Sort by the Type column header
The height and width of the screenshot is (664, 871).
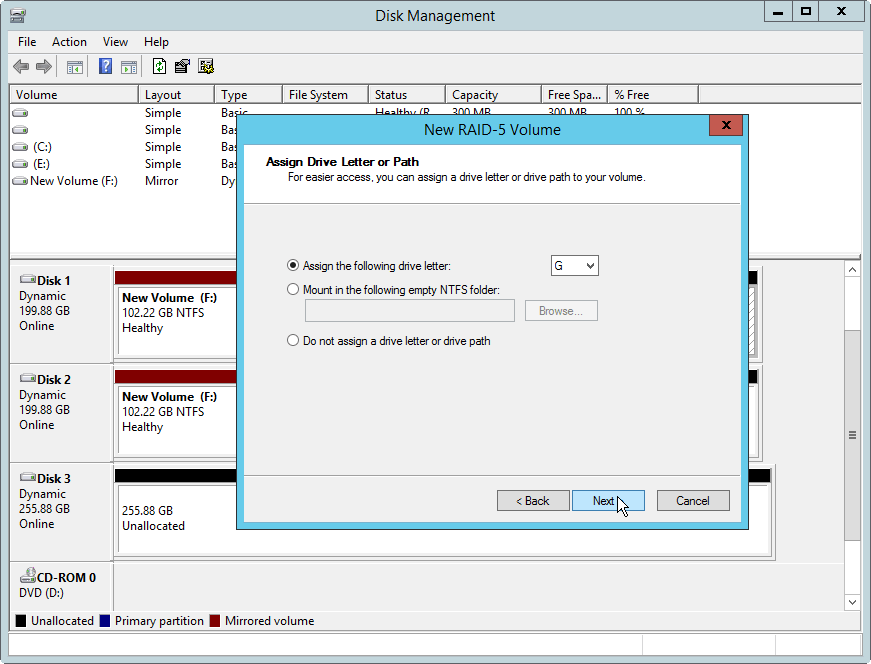(x=248, y=94)
